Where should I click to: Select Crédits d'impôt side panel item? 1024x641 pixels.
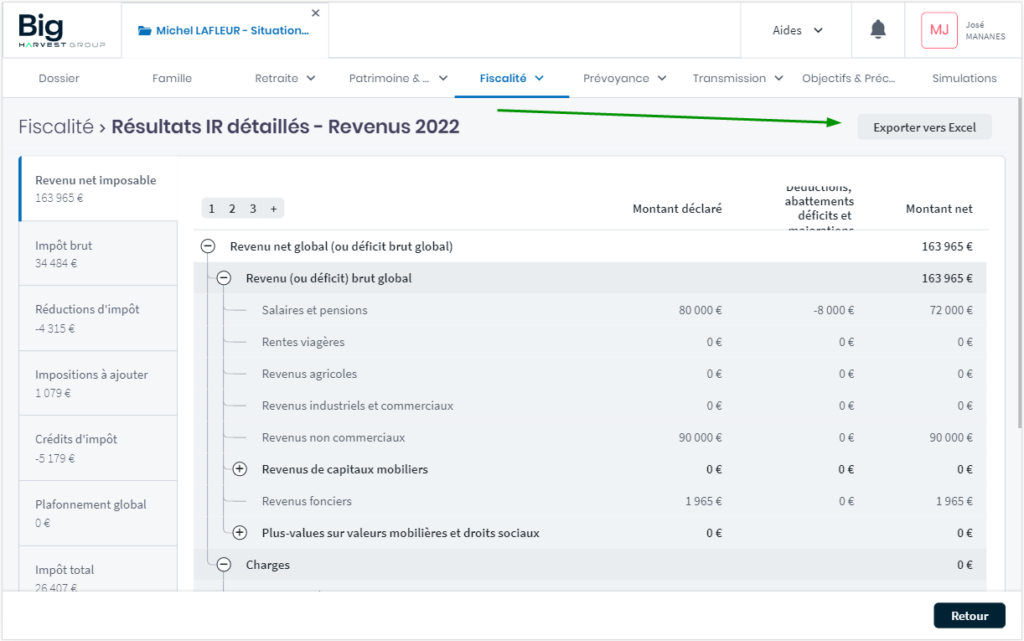click(x=98, y=448)
